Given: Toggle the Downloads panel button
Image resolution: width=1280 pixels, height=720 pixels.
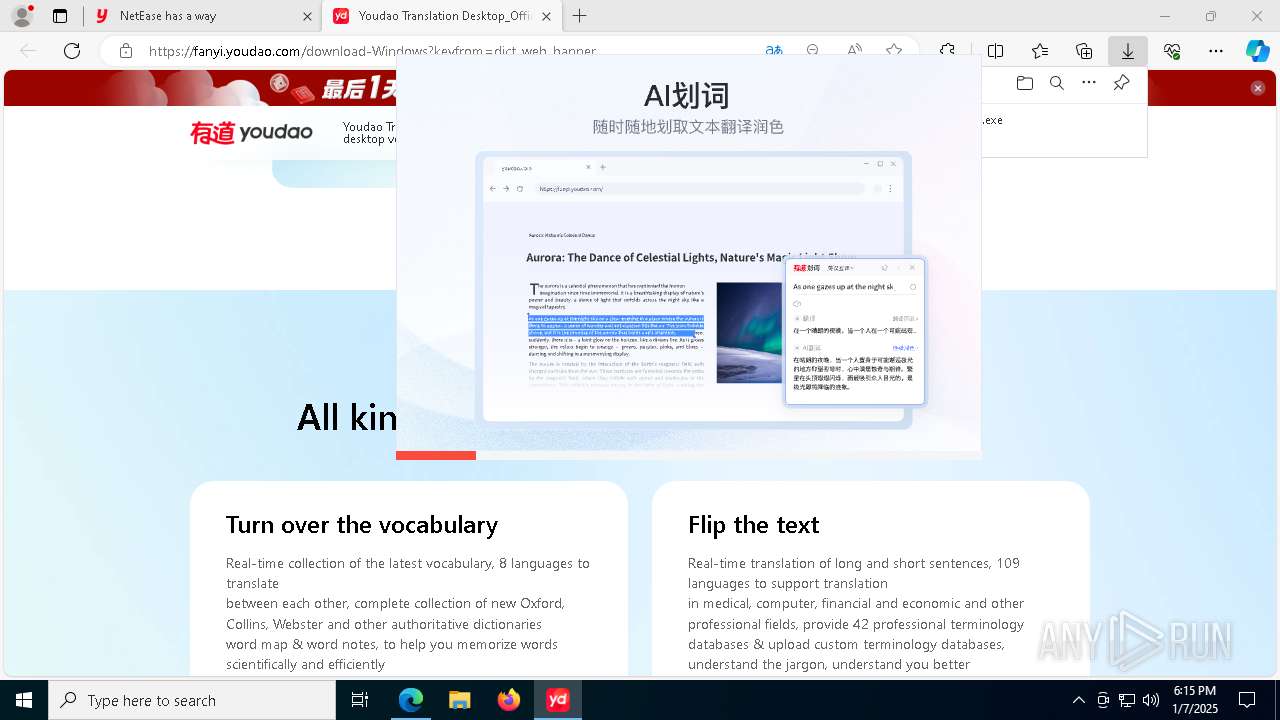Looking at the screenshot, I should [x=1128, y=51].
